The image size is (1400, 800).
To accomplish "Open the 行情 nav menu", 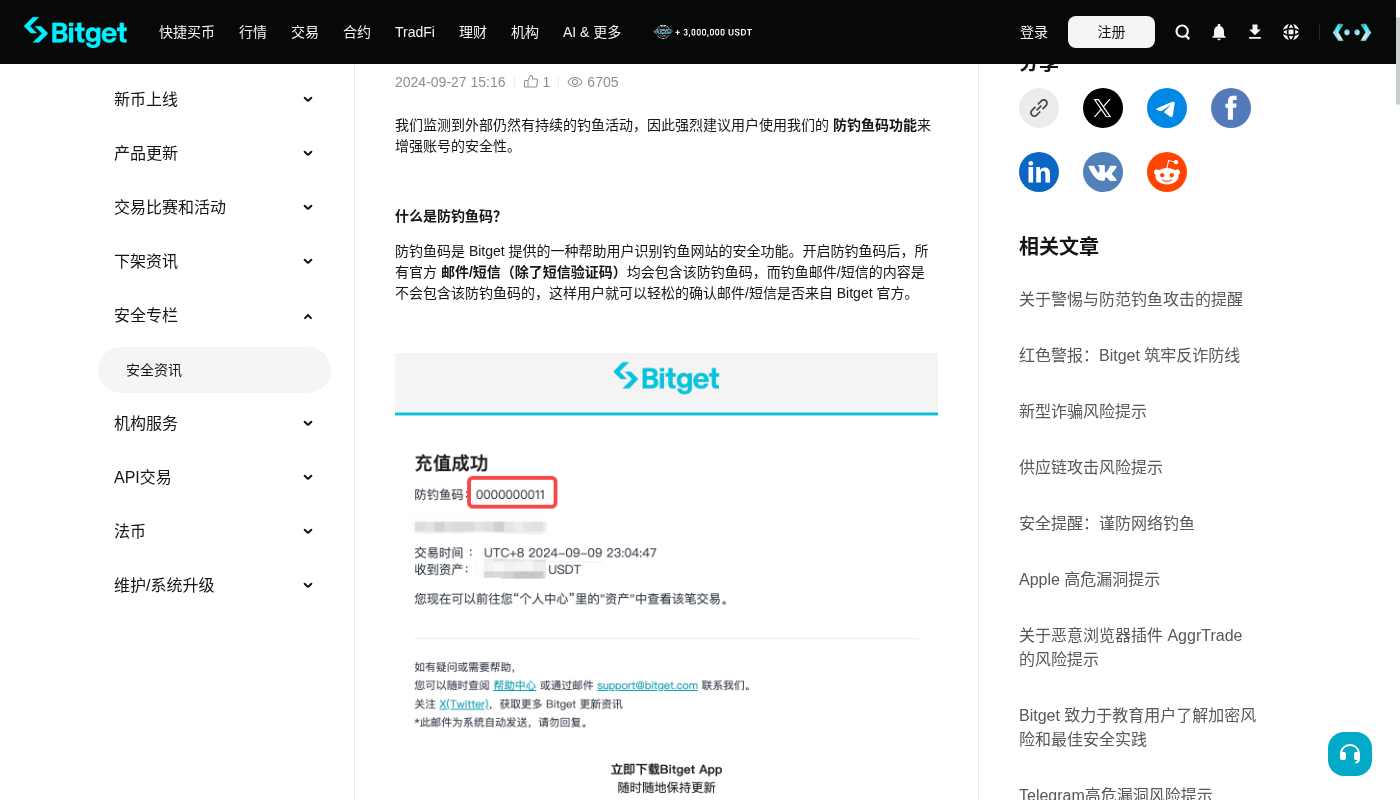I will (x=253, y=32).
